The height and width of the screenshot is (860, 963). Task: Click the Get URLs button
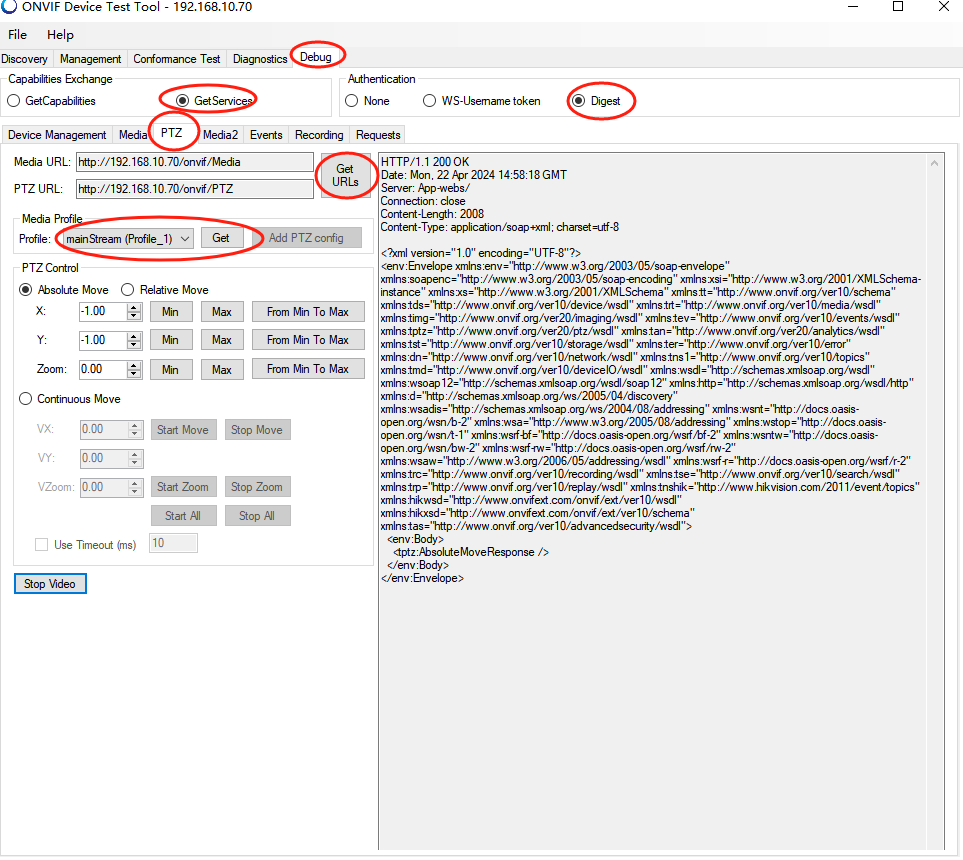pos(345,174)
